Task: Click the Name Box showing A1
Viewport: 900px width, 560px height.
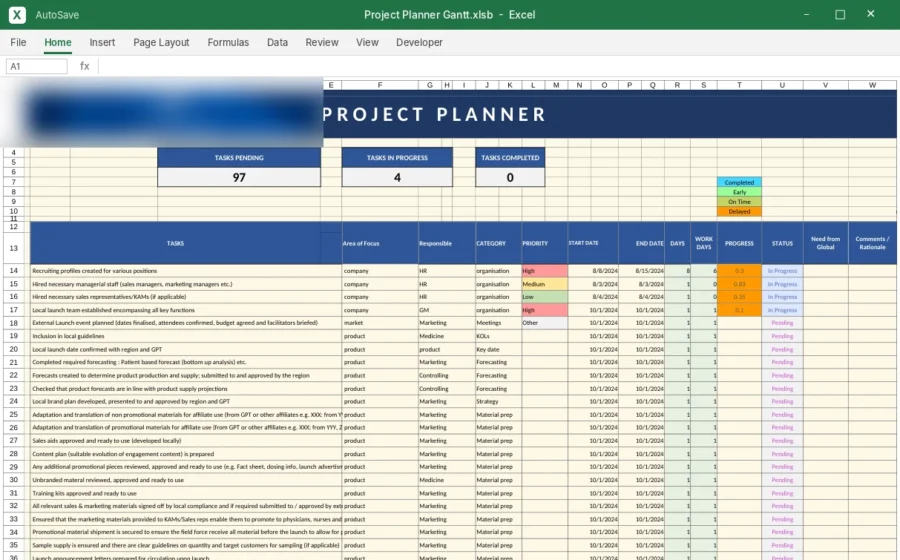Action: (x=37, y=67)
